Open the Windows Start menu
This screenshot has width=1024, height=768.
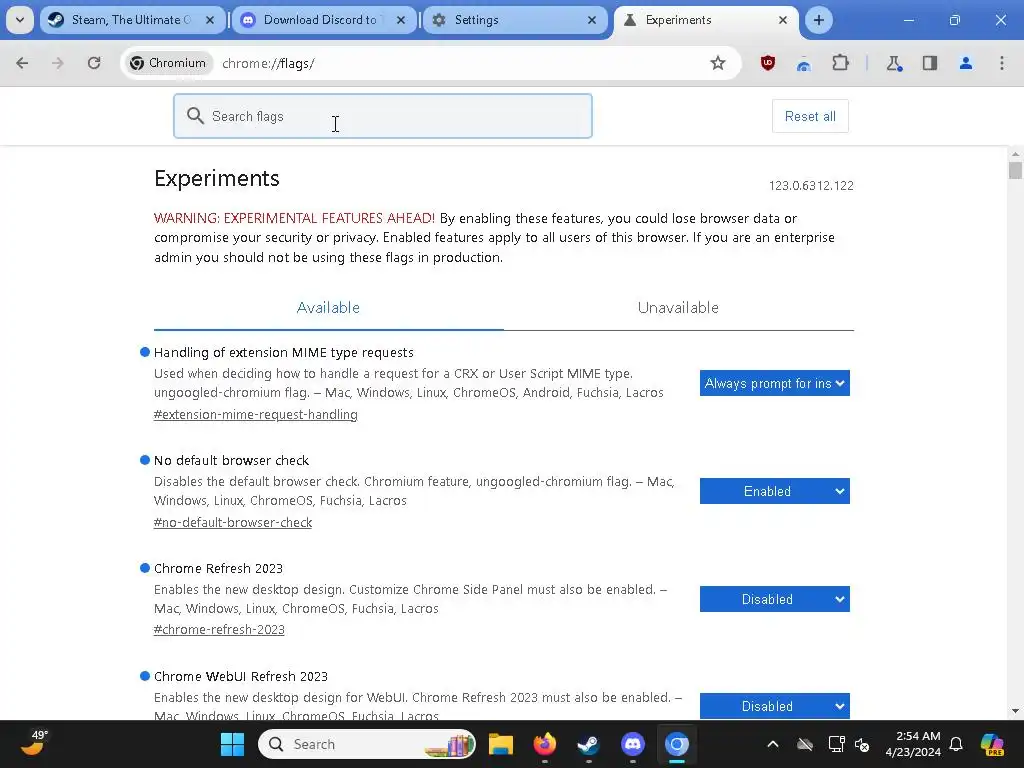click(232, 744)
